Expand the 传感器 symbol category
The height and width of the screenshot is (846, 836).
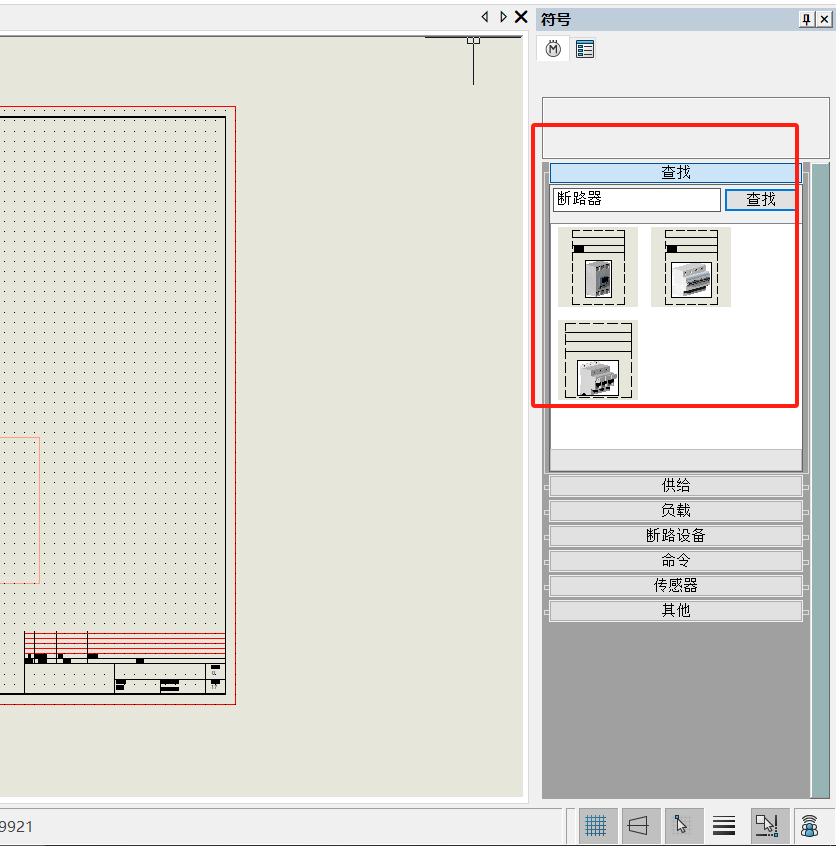[x=675, y=585]
